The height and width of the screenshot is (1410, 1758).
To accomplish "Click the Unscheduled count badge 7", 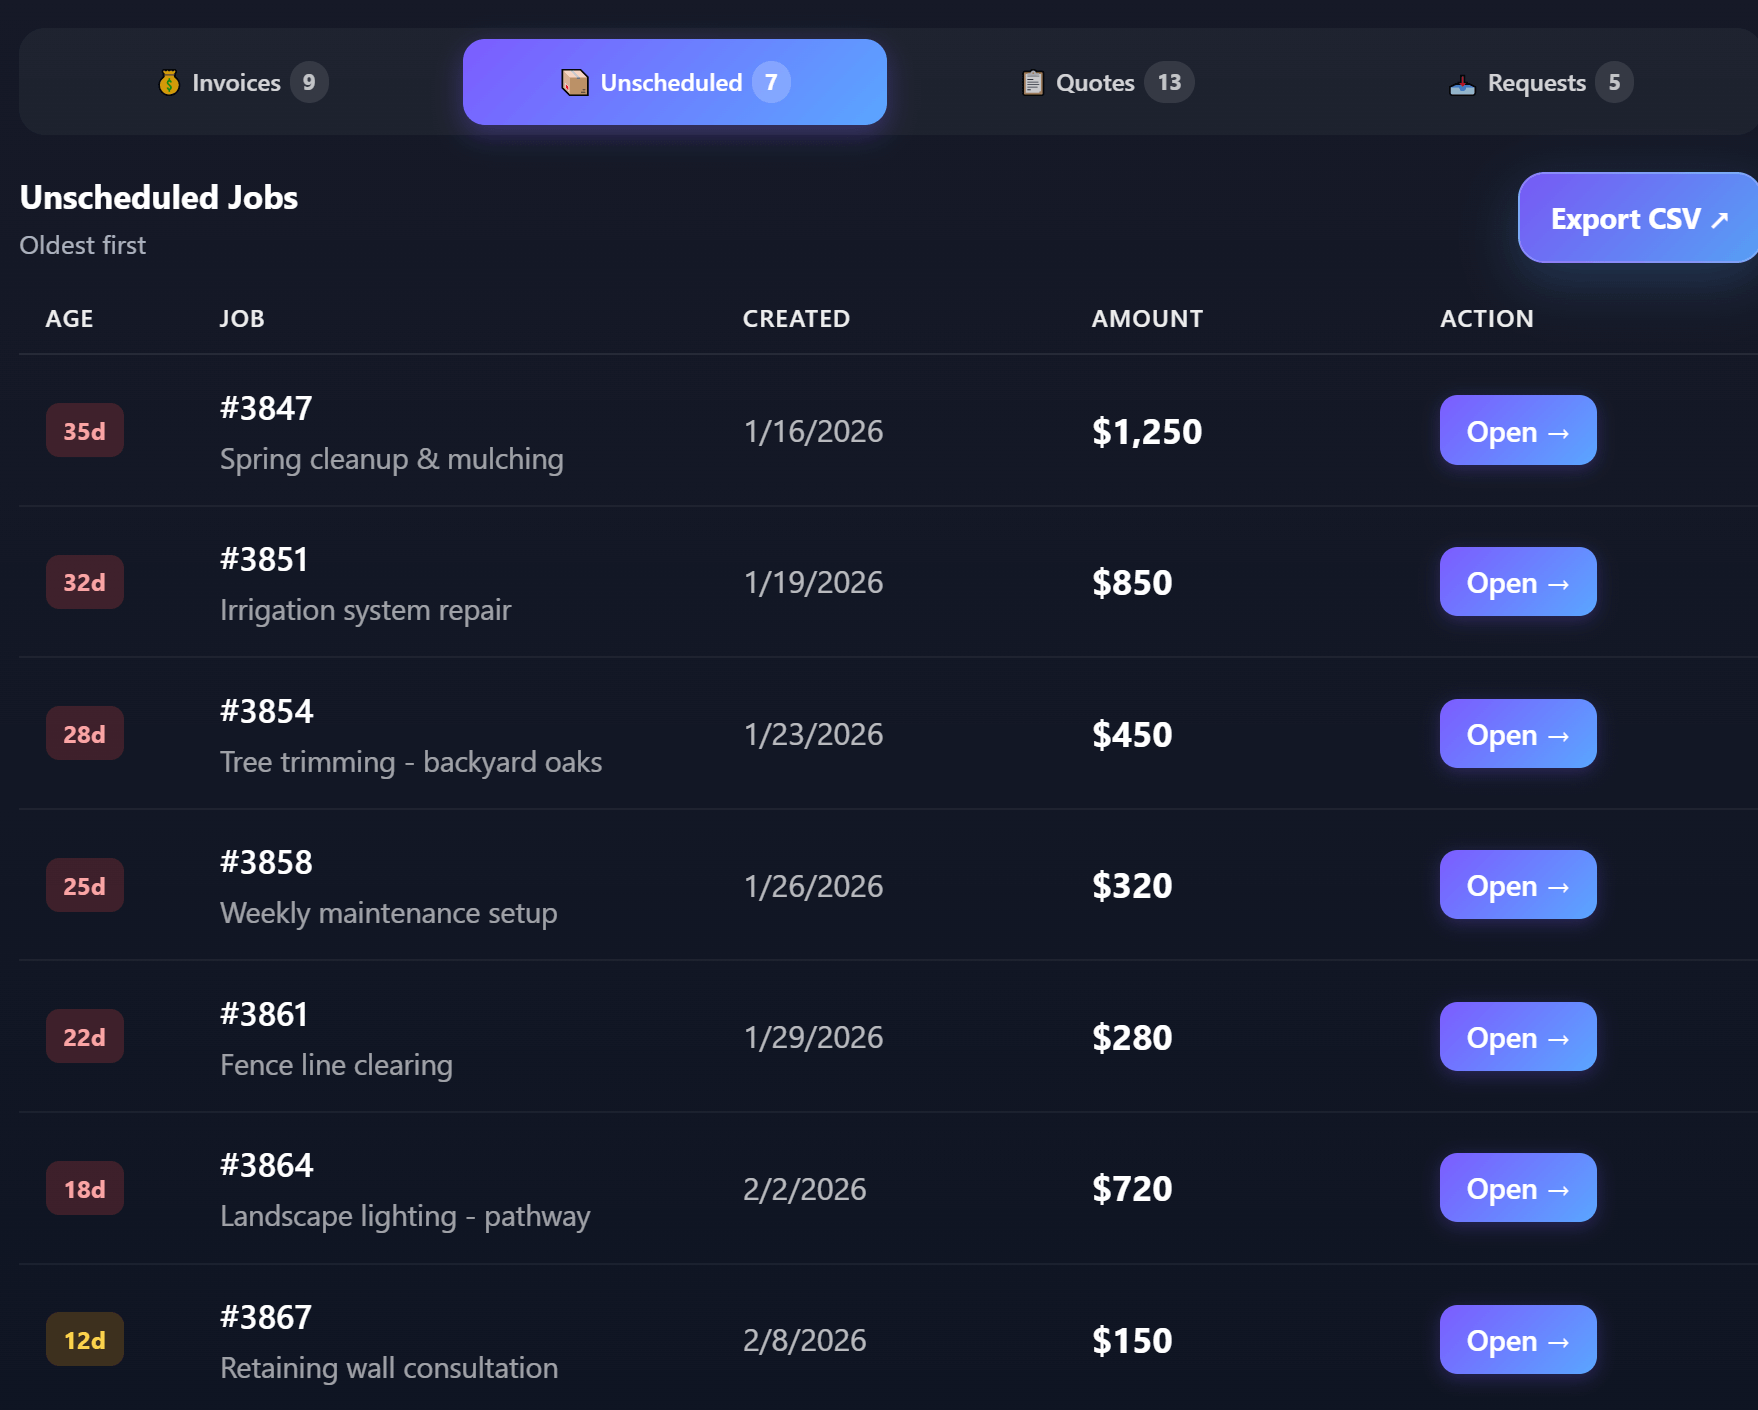I will click(x=771, y=82).
